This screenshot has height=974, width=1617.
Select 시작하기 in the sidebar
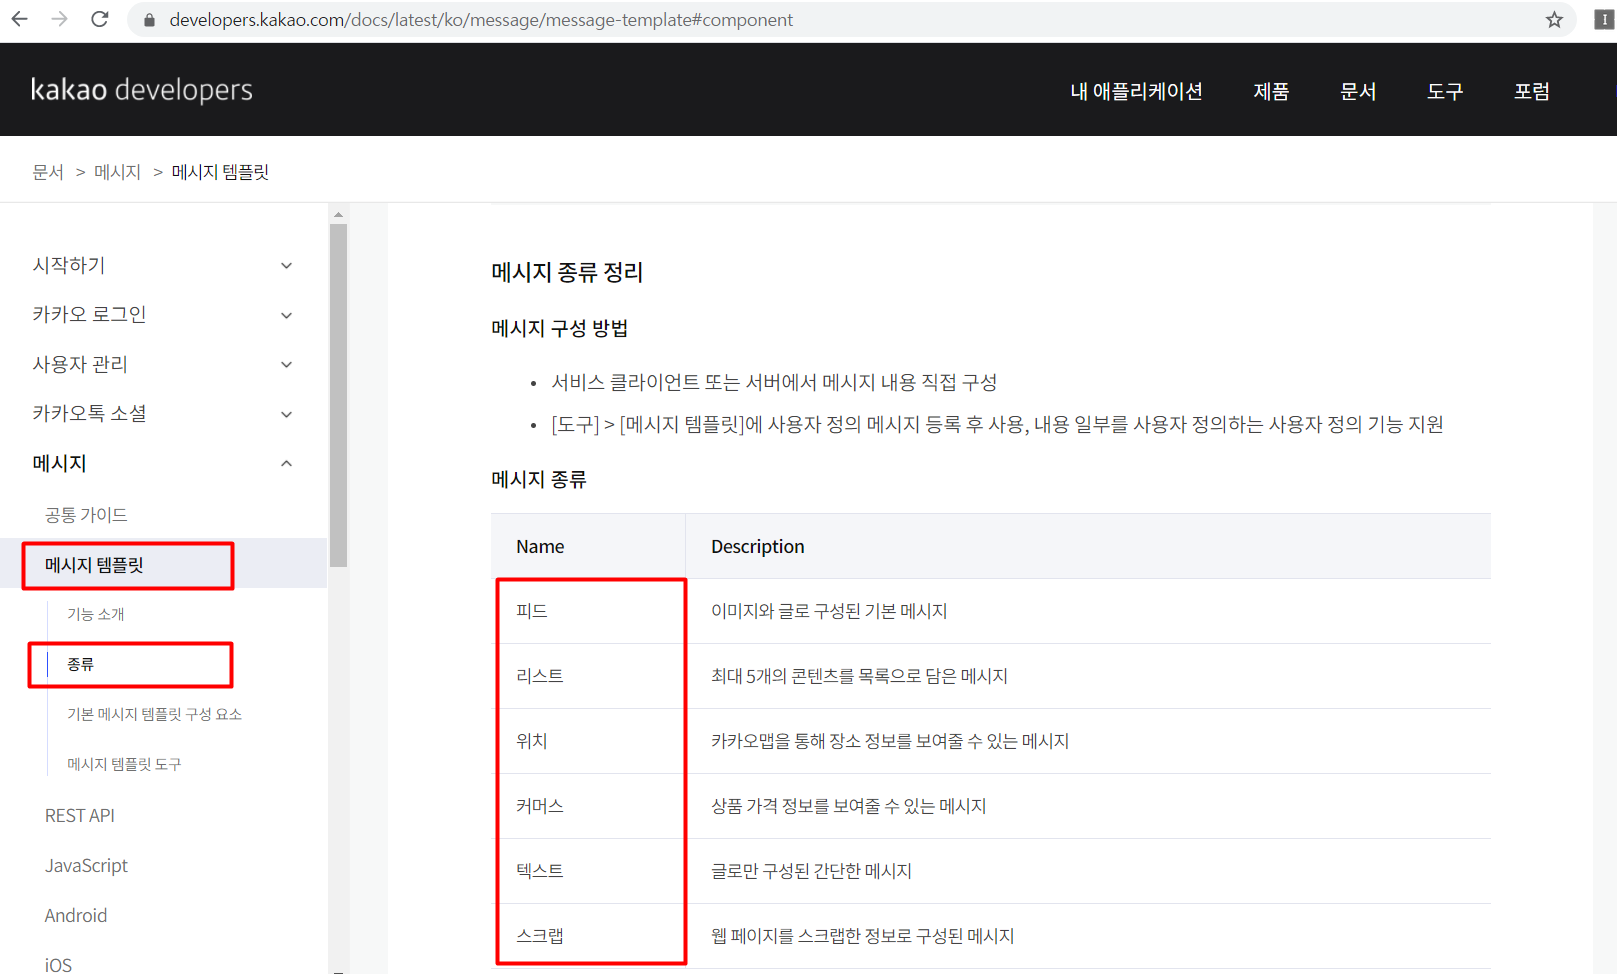tap(69, 265)
